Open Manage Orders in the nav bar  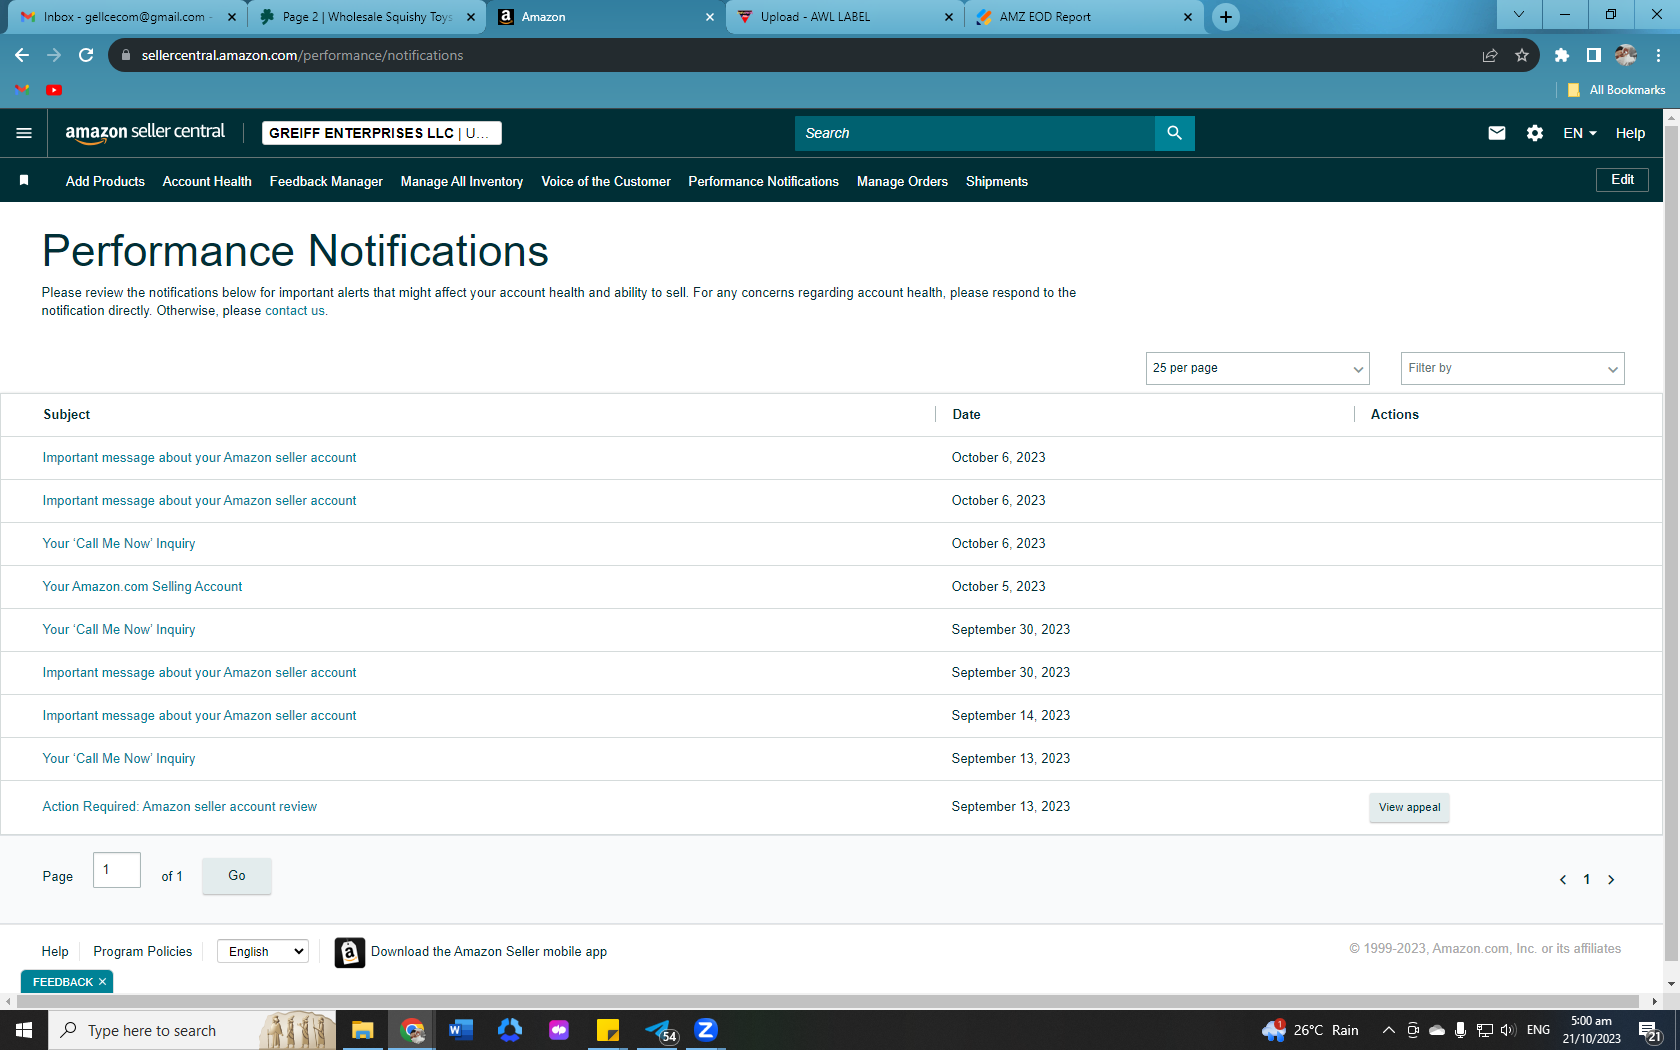(x=902, y=181)
